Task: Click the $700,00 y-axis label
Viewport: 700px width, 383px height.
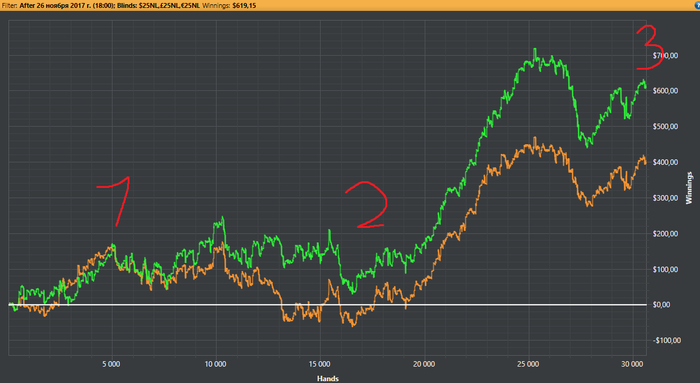Action: click(665, 55)
